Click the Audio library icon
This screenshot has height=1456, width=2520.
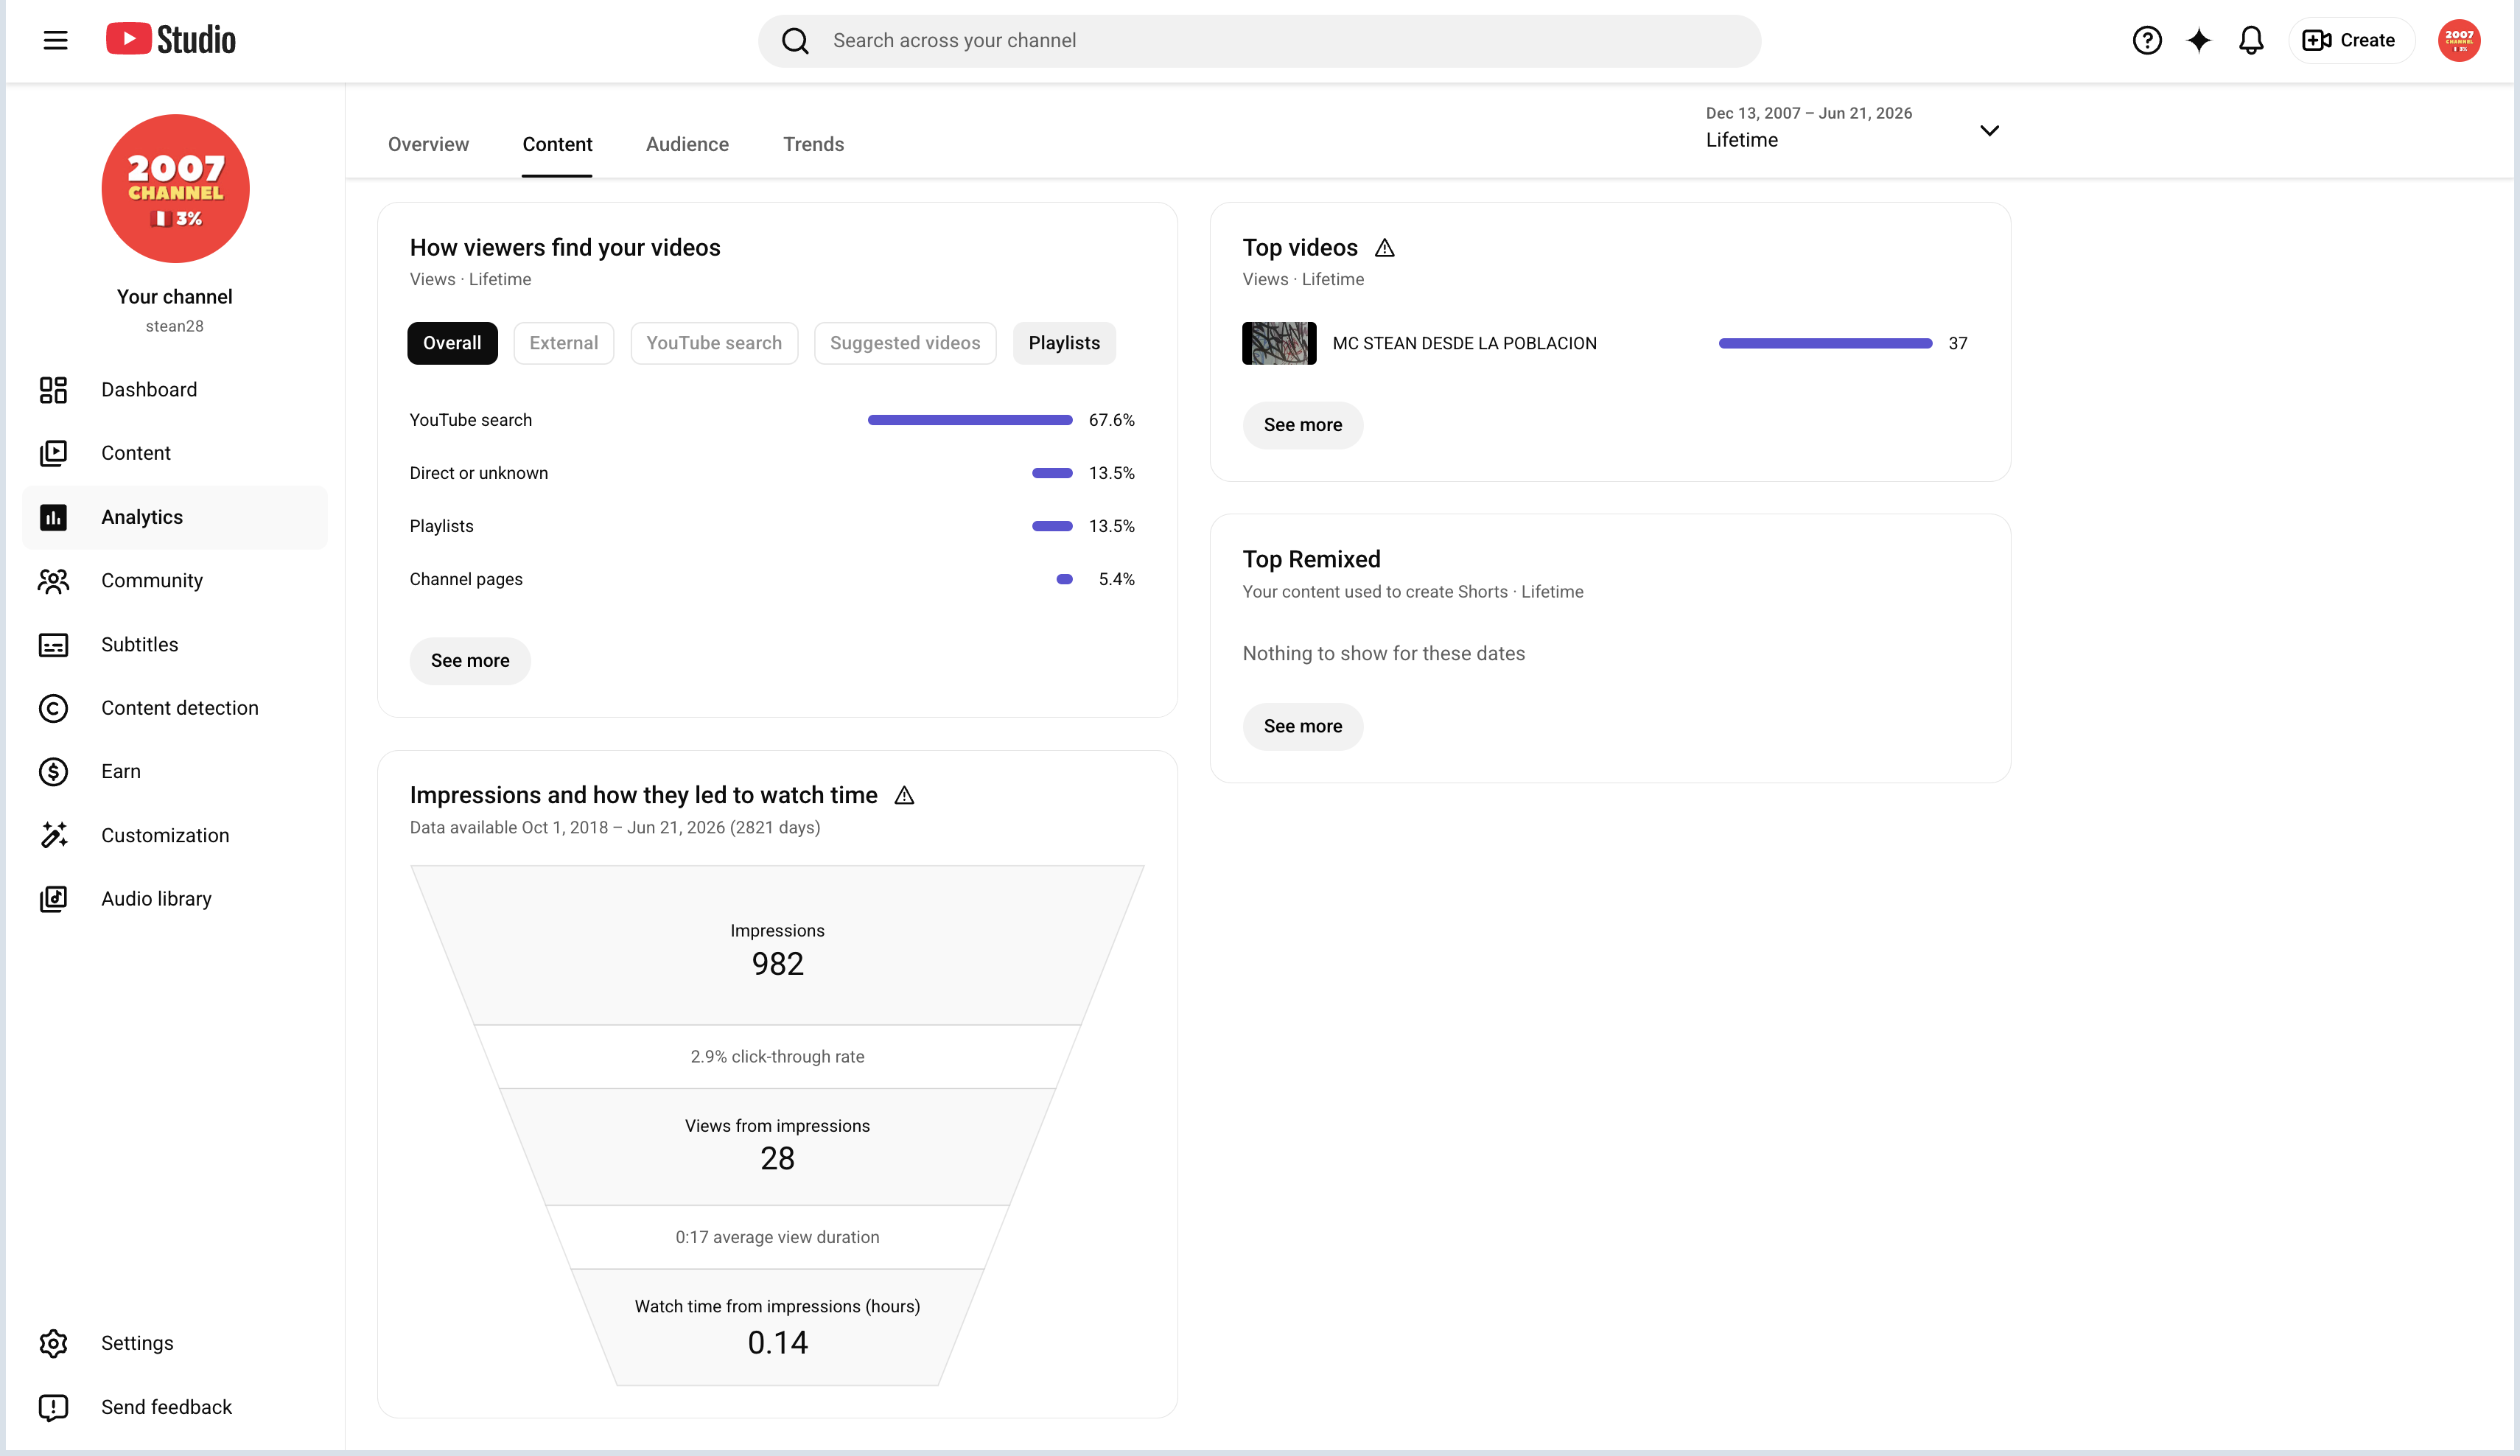[x=53, y=899]
